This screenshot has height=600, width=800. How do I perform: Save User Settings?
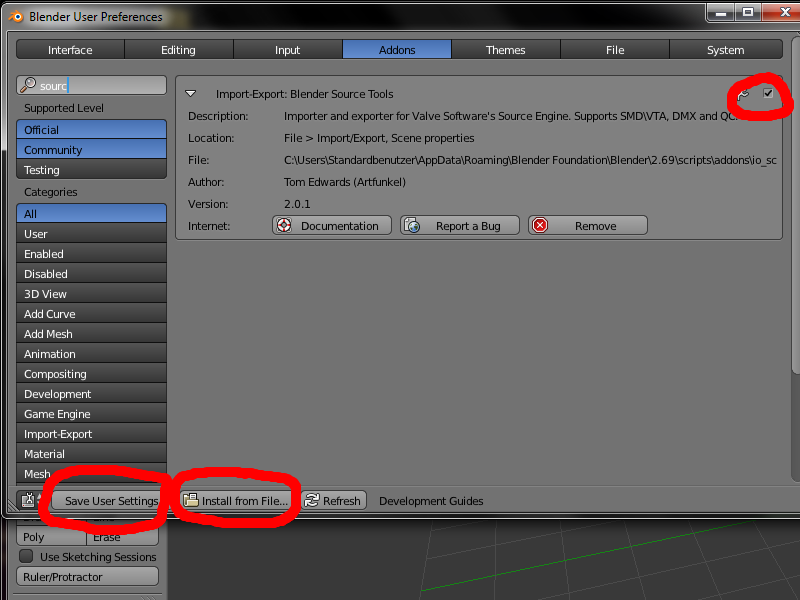click(x=106, y=501)
